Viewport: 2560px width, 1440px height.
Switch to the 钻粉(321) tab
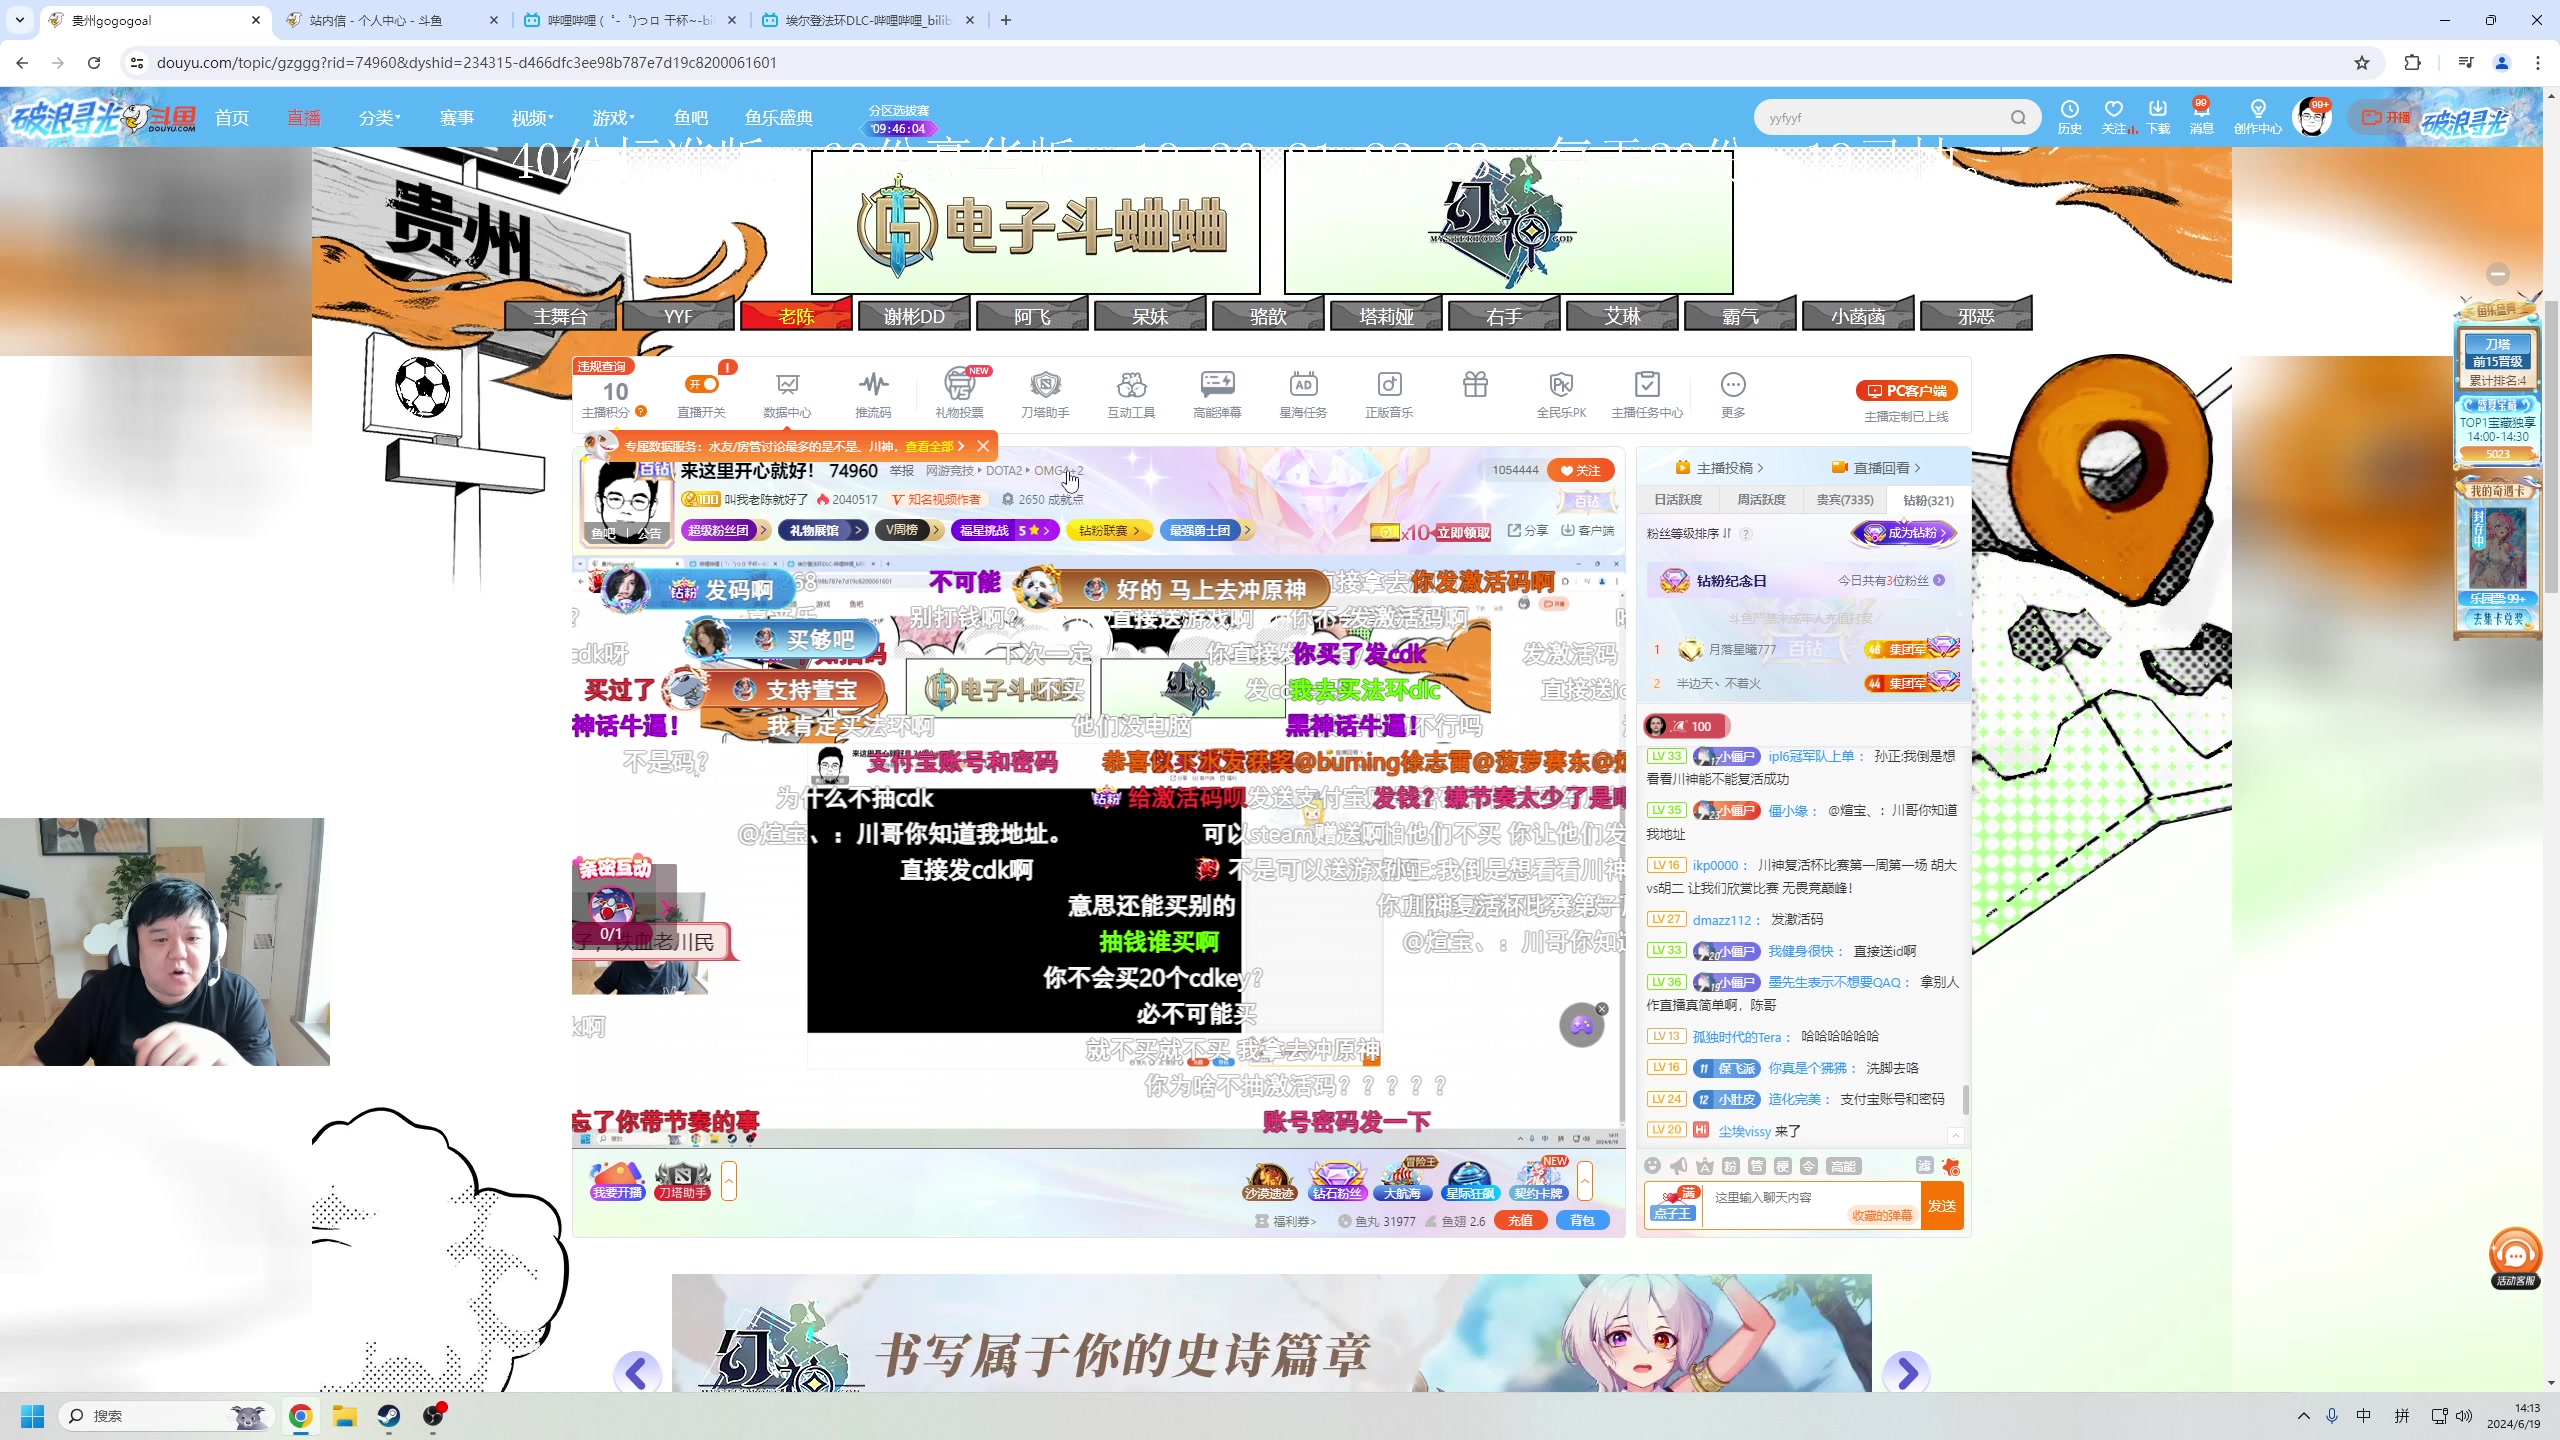tap(1929, 500)
